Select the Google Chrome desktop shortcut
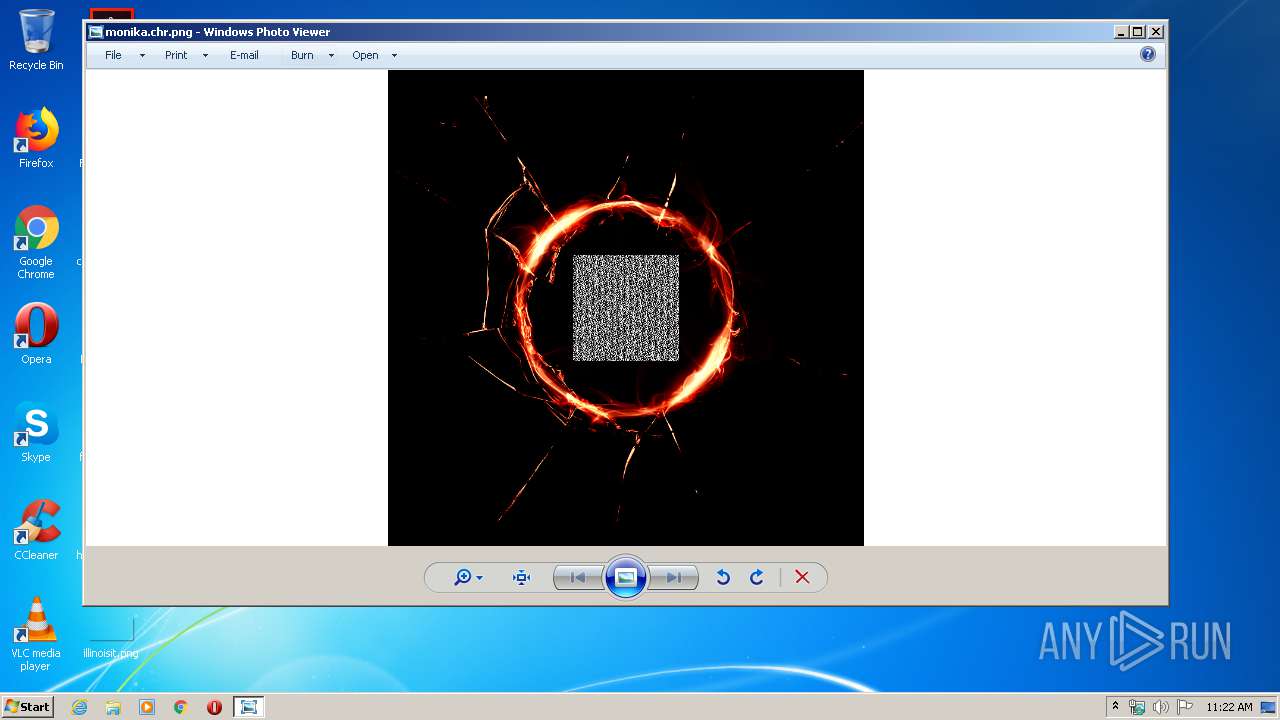 [x=36, y=242]
